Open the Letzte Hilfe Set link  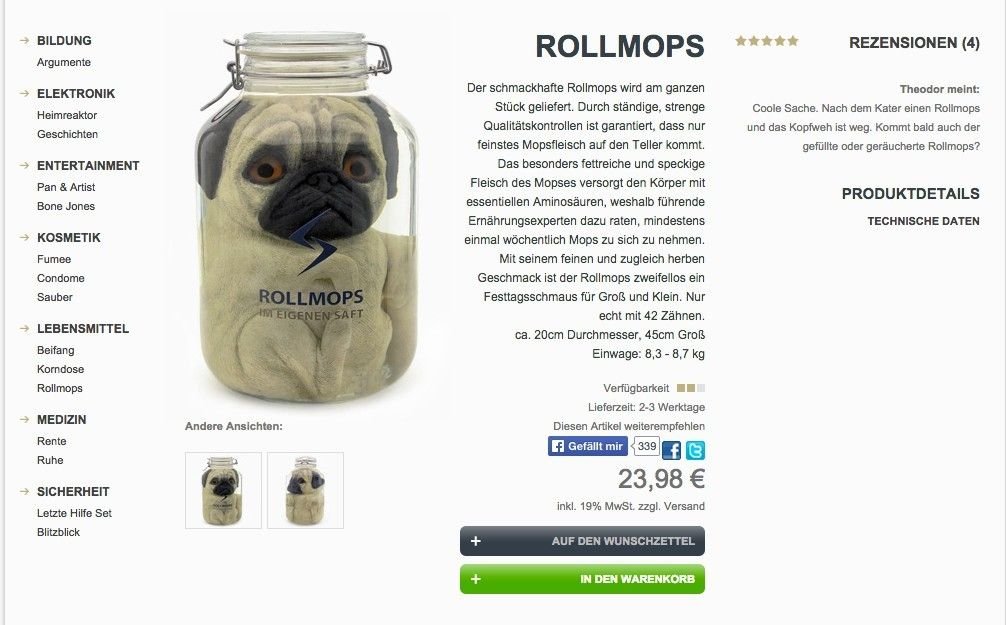pyautogui.click(x=74, y=513)
